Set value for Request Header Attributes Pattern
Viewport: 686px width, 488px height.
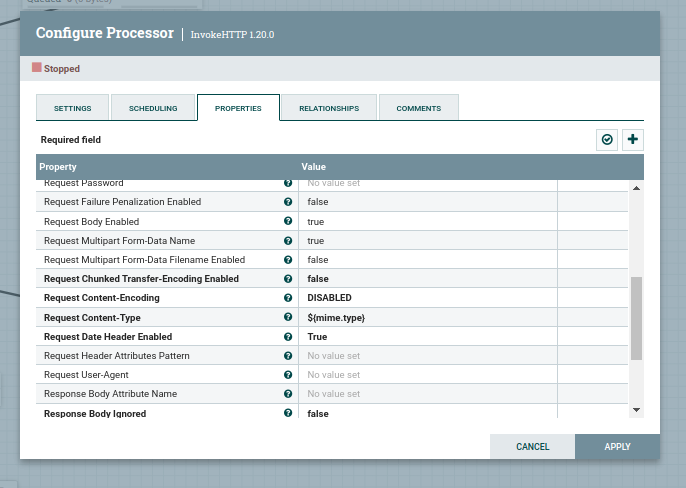pos(428,355)
